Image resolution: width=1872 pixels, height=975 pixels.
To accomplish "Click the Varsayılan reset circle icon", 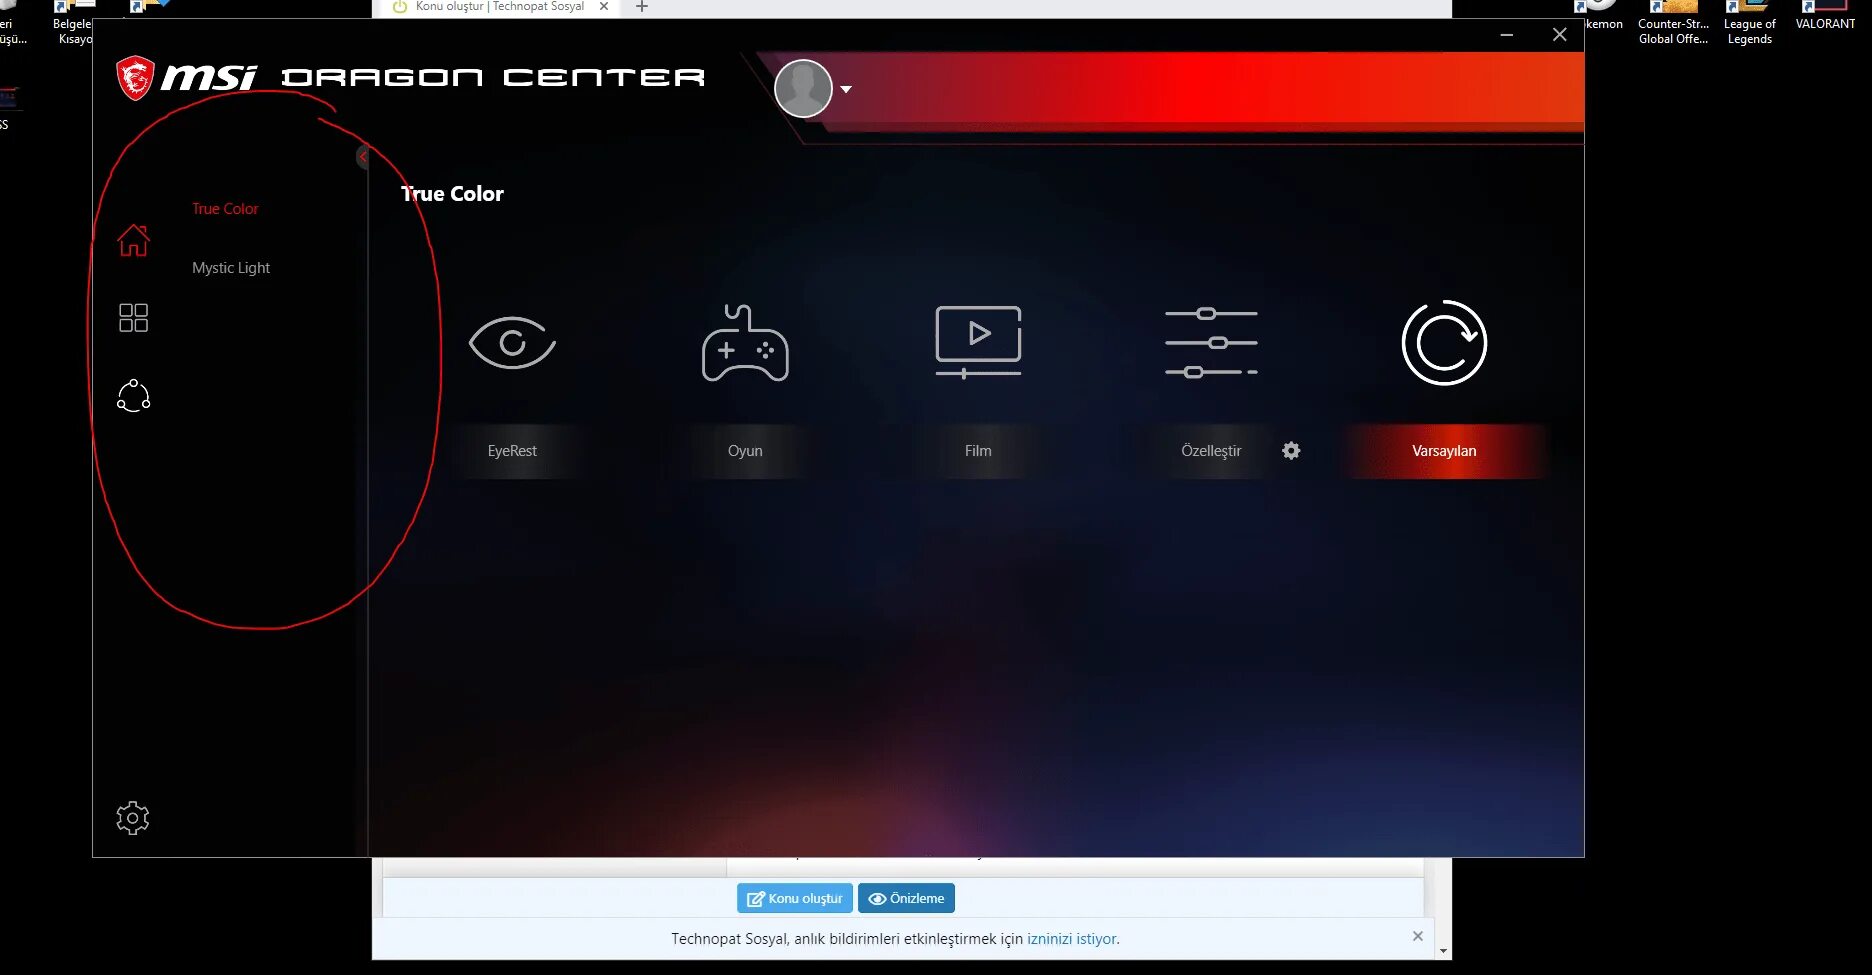I will pos(1444,343).
